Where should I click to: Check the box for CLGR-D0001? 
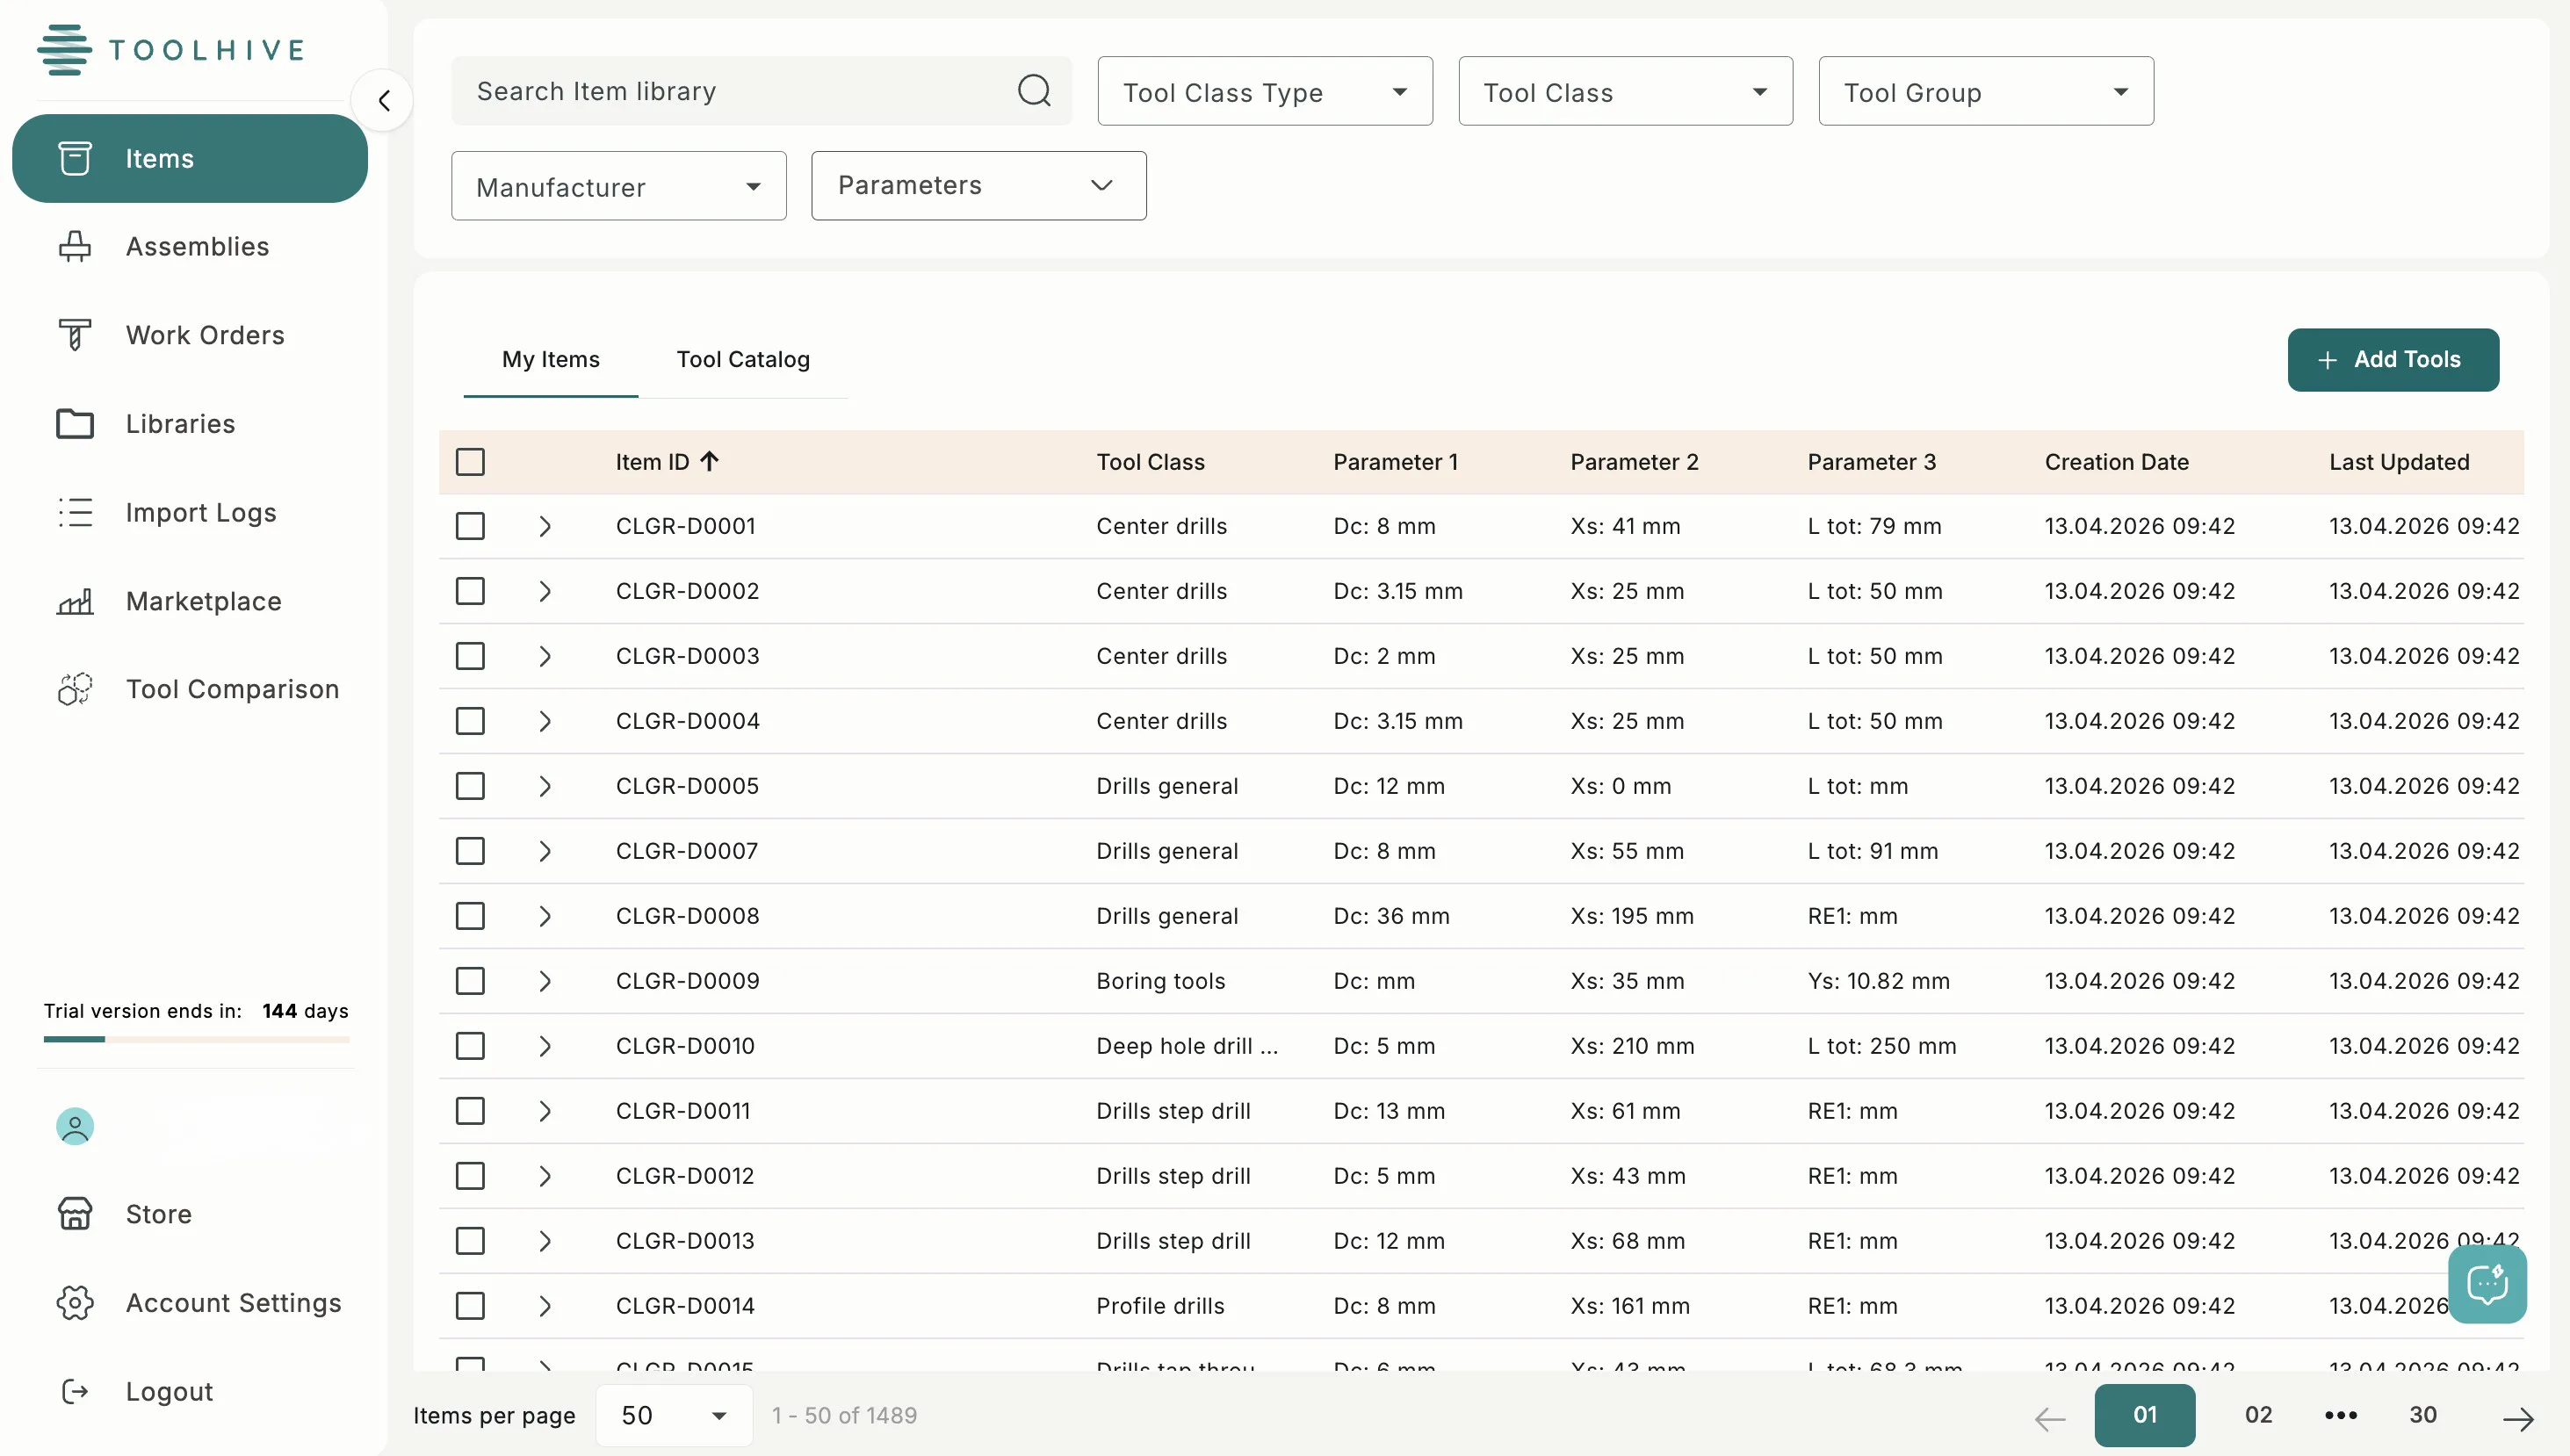click(x=470, y=526)
